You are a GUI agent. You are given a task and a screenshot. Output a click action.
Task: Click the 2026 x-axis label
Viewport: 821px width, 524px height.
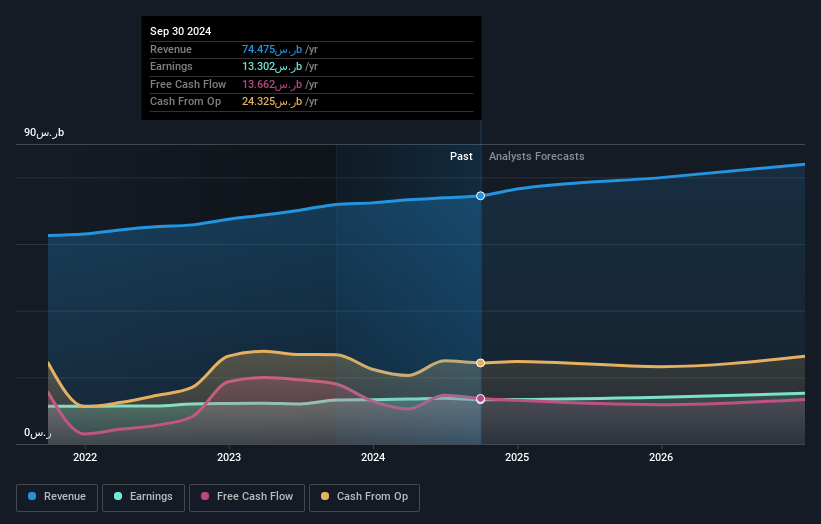click(x=661, y=458)
